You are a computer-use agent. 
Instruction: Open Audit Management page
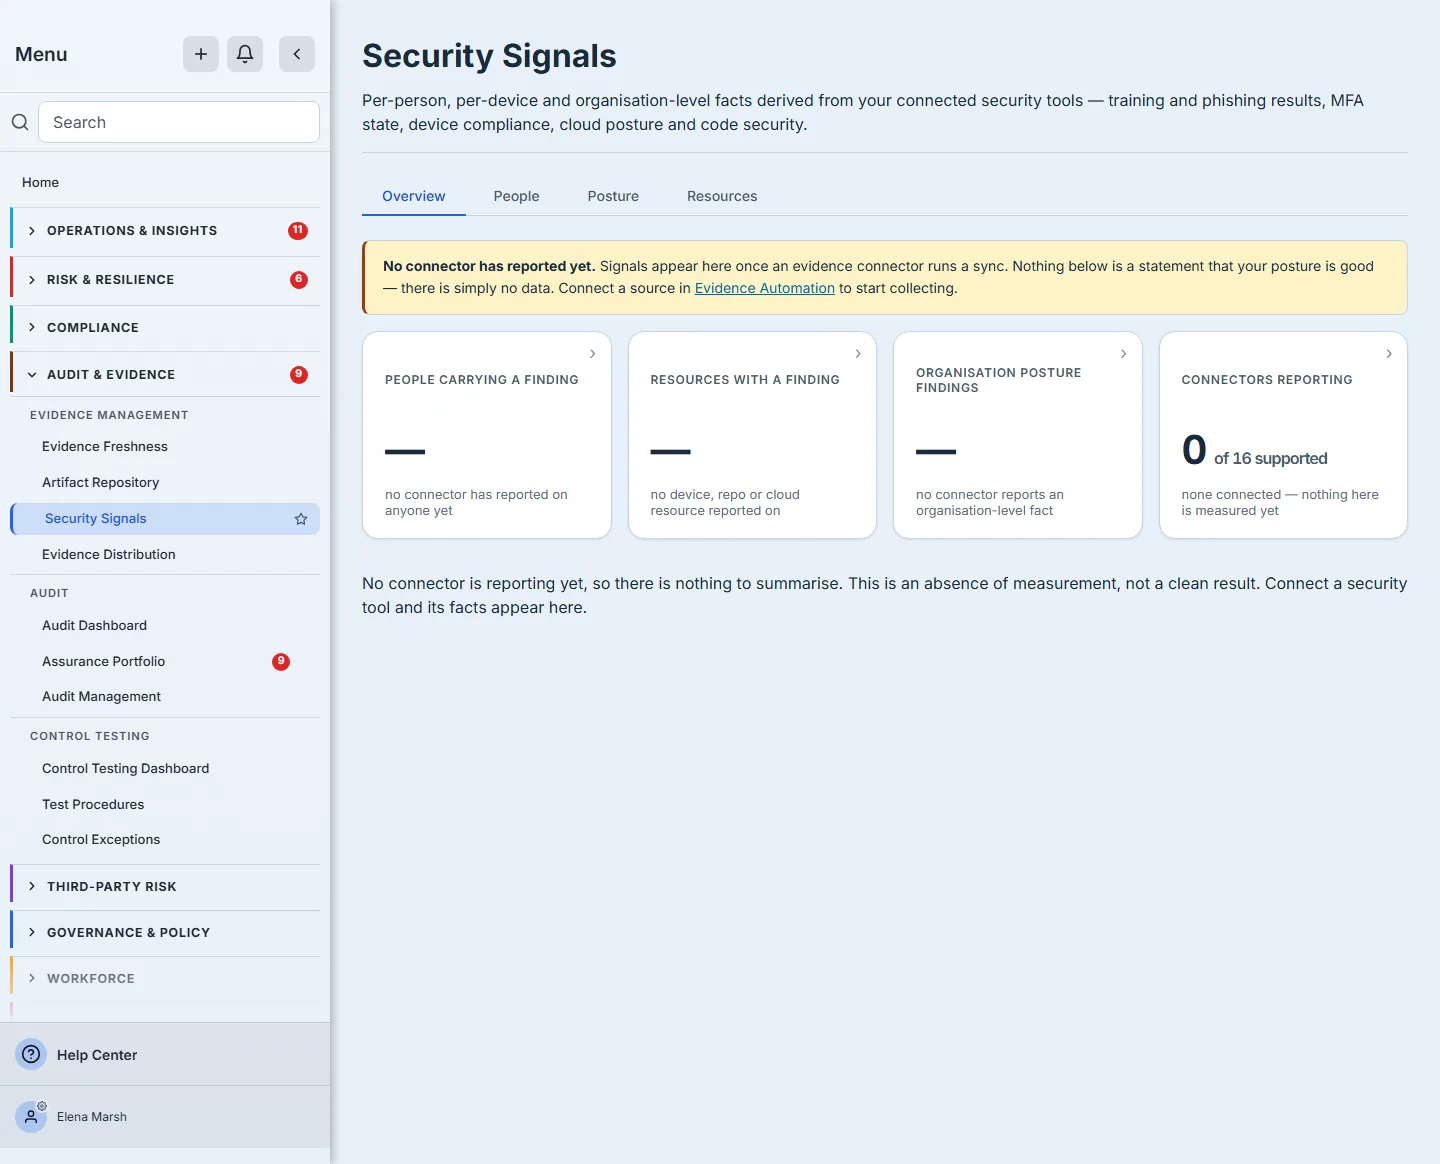(102, 697)
